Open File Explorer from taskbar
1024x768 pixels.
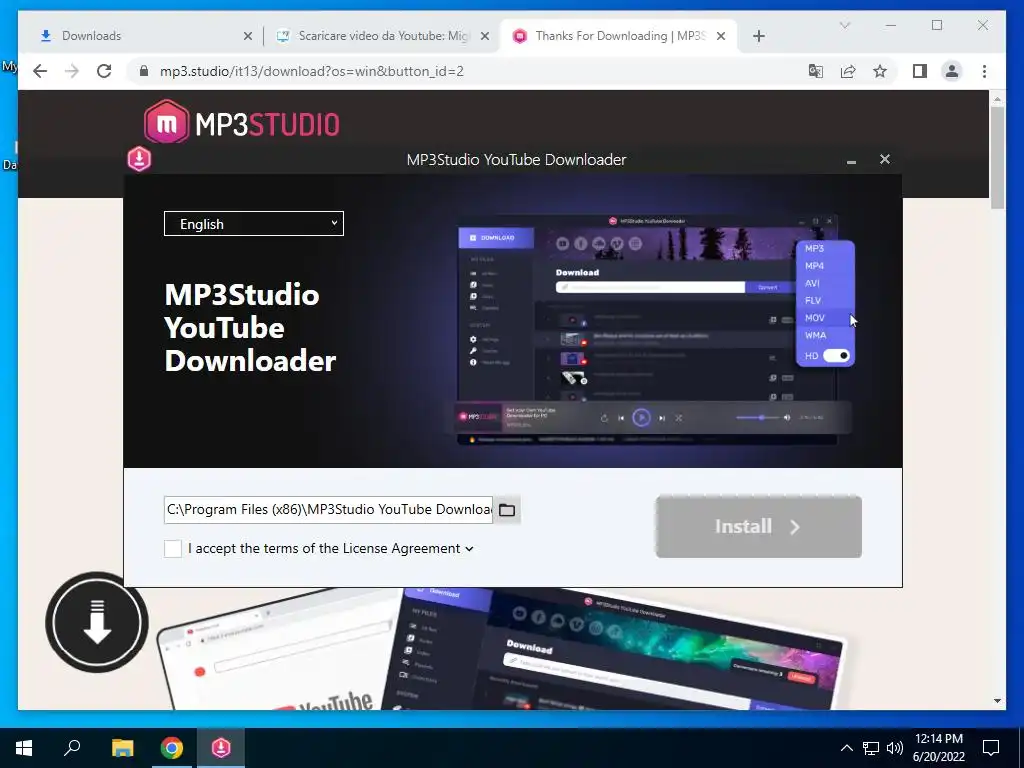pos(122,748)
